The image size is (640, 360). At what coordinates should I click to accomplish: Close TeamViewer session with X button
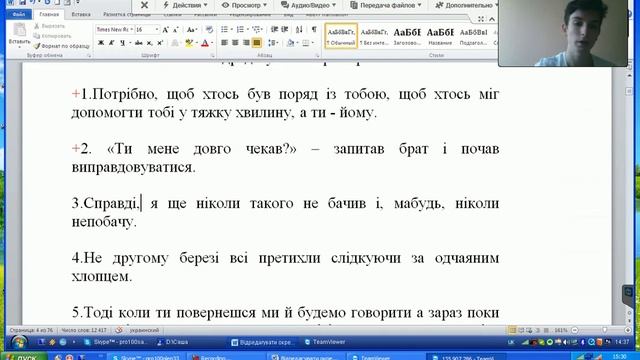coord(144,5)
